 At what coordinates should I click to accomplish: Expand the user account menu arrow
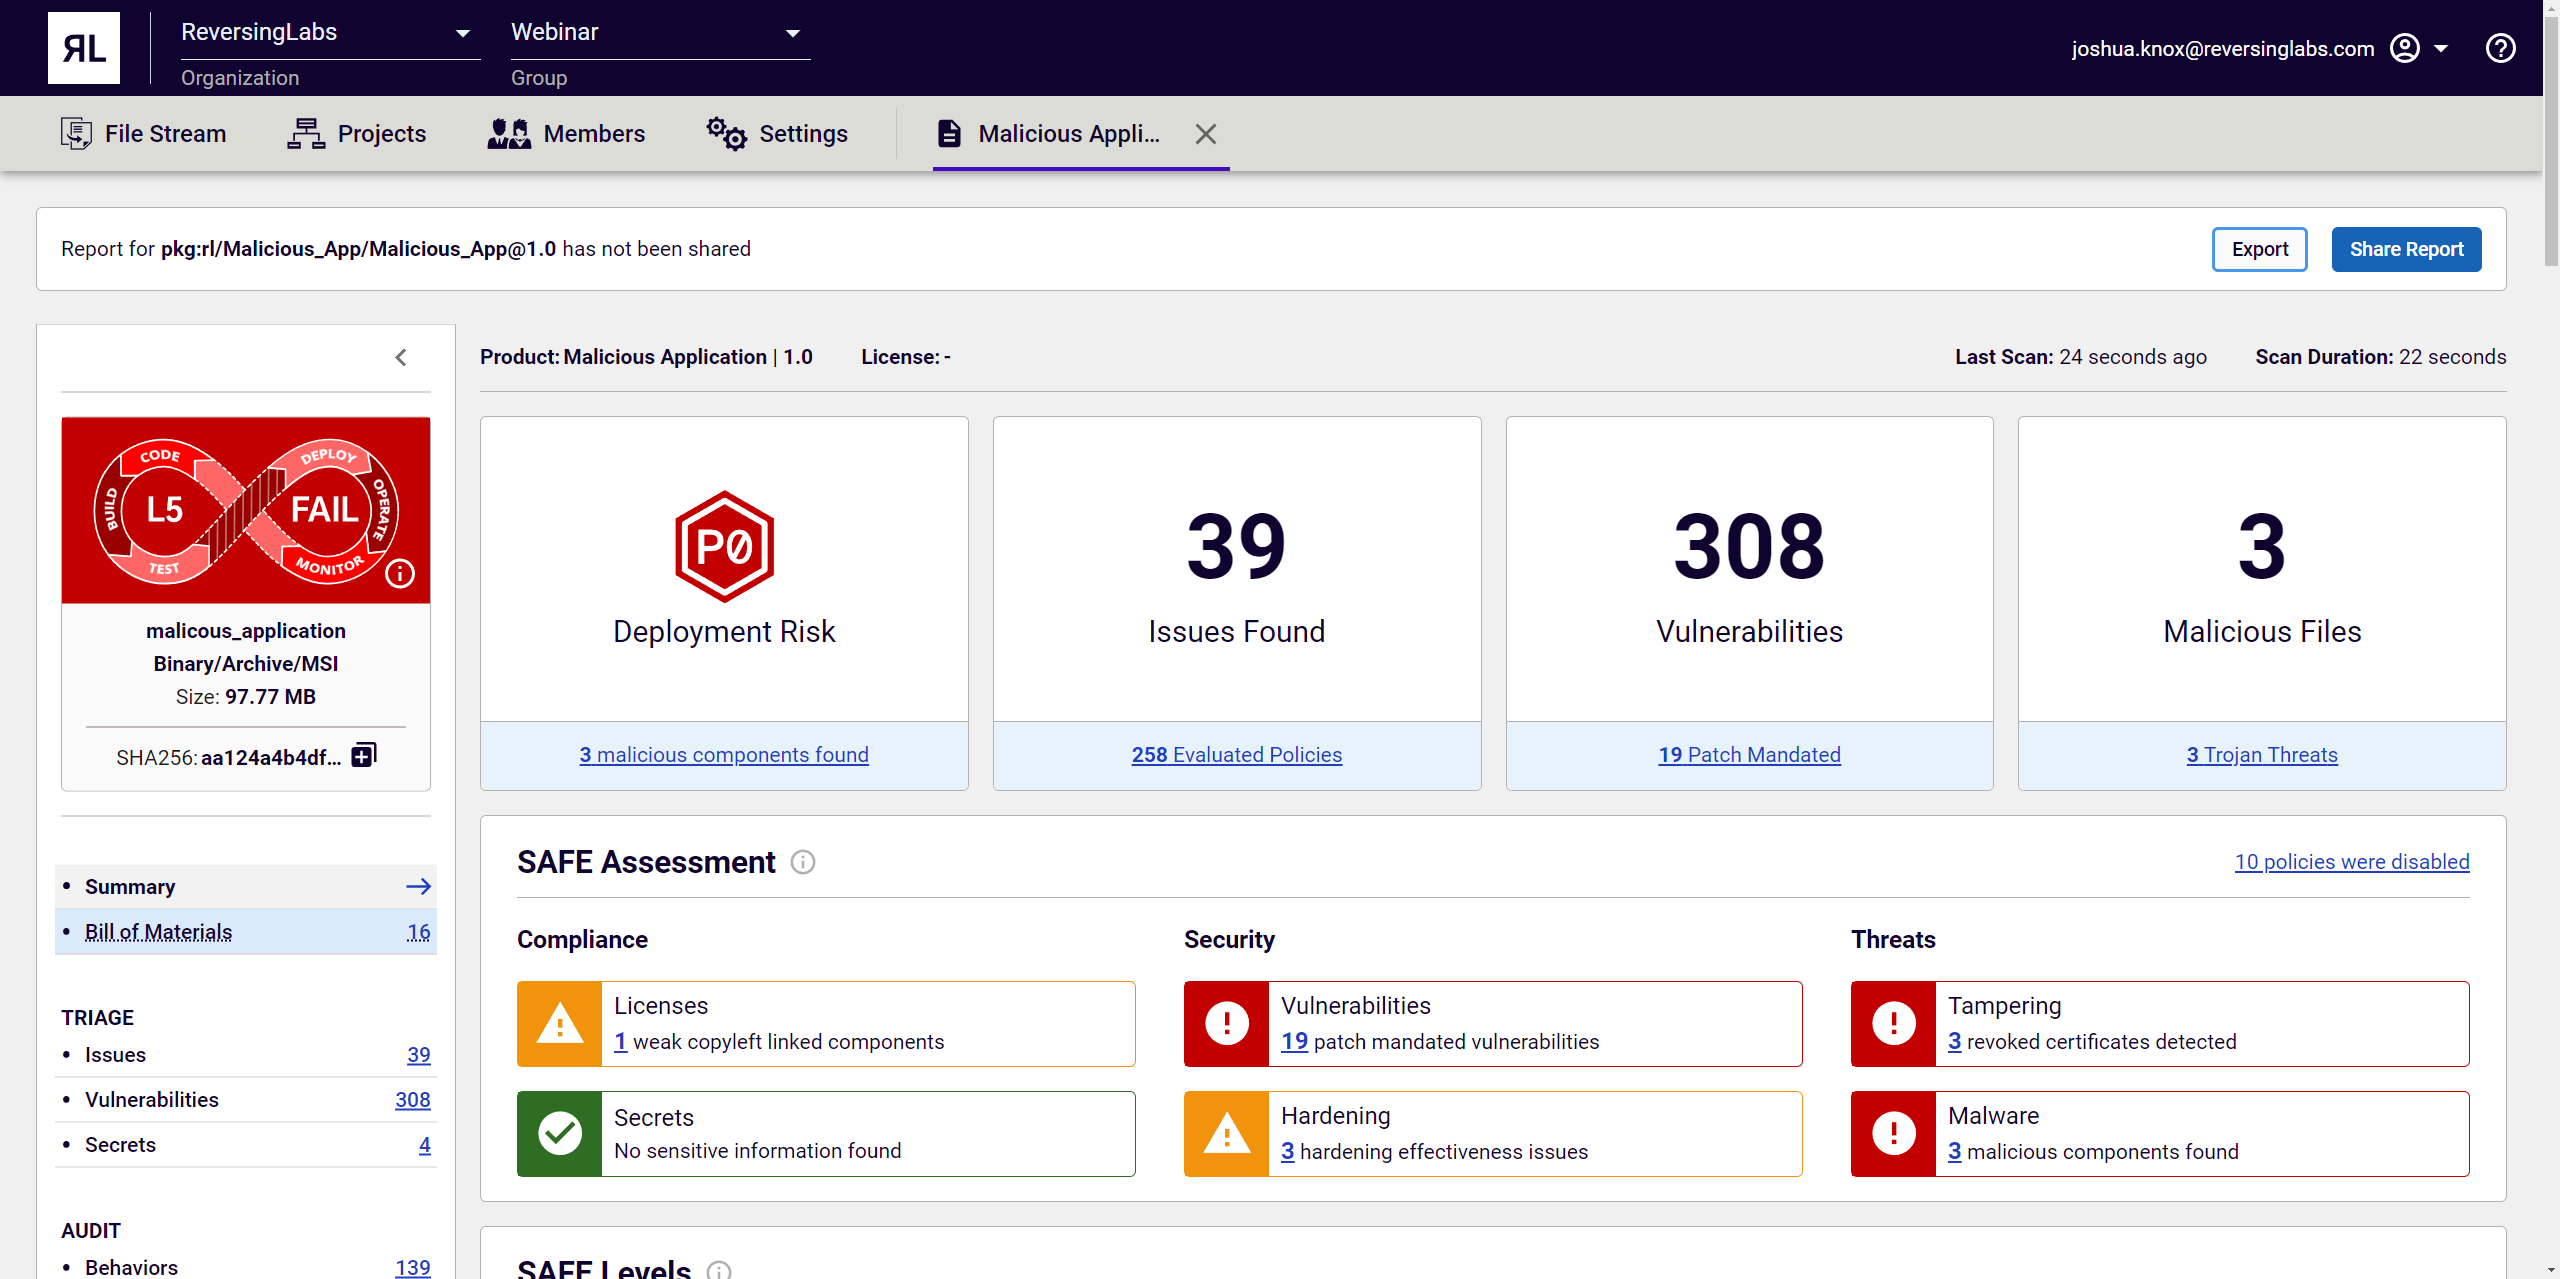pyautogui.click(x=2441, y=48)
